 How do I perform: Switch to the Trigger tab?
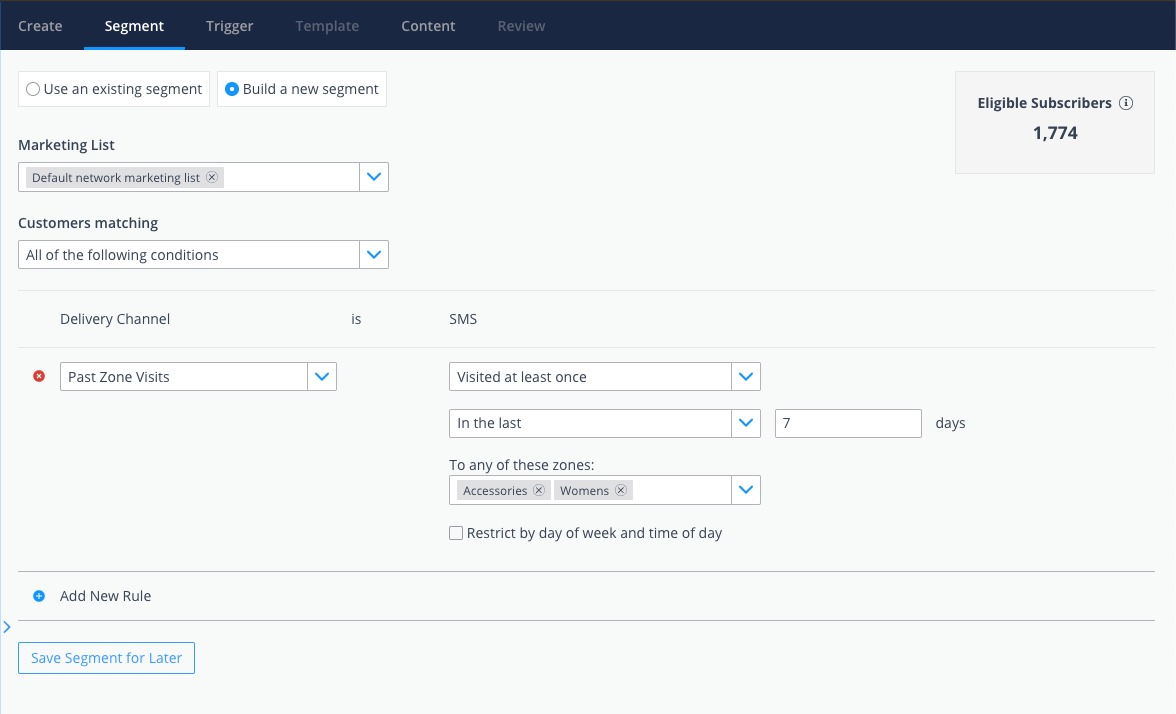tap(229, 26)
